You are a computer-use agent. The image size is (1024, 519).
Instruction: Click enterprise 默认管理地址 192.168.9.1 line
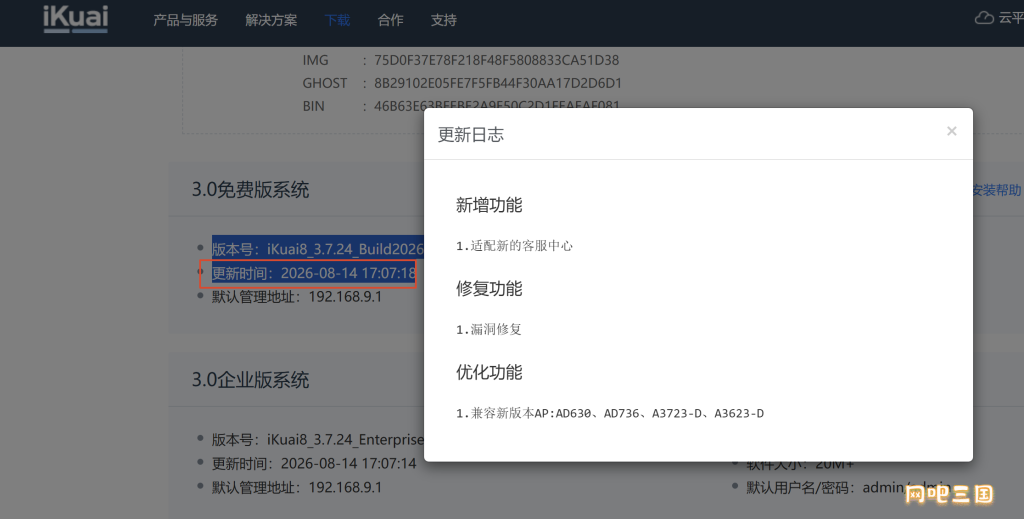pos(296,487)
